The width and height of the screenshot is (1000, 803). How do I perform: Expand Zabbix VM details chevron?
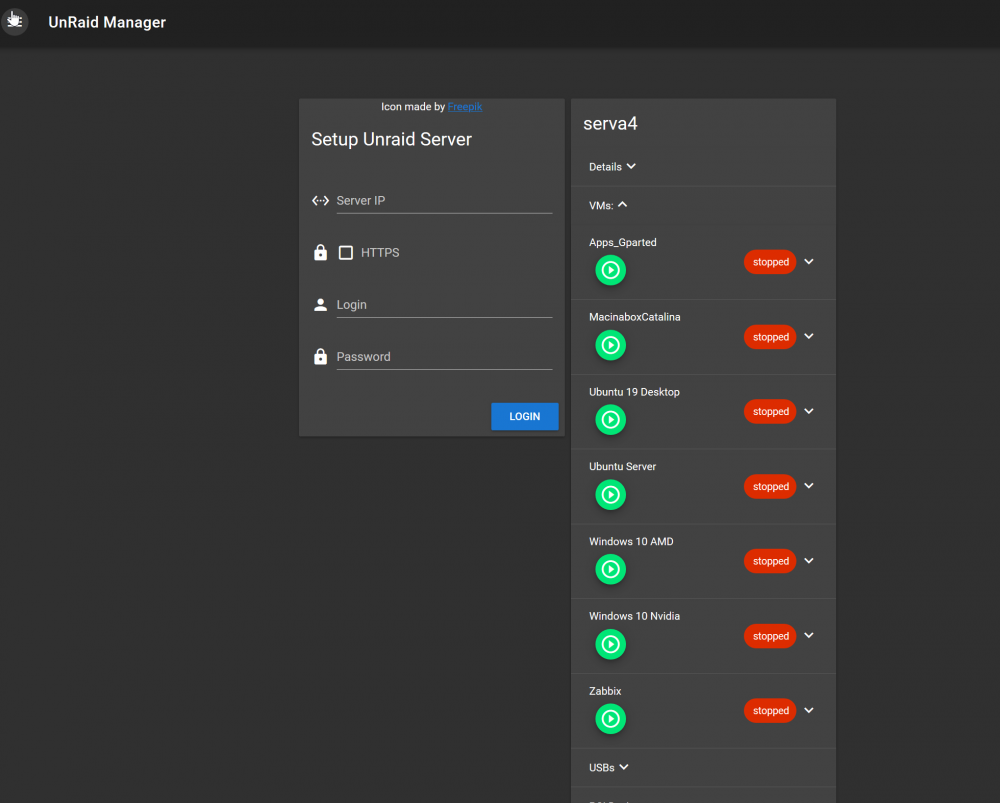(x=809, y=711)
